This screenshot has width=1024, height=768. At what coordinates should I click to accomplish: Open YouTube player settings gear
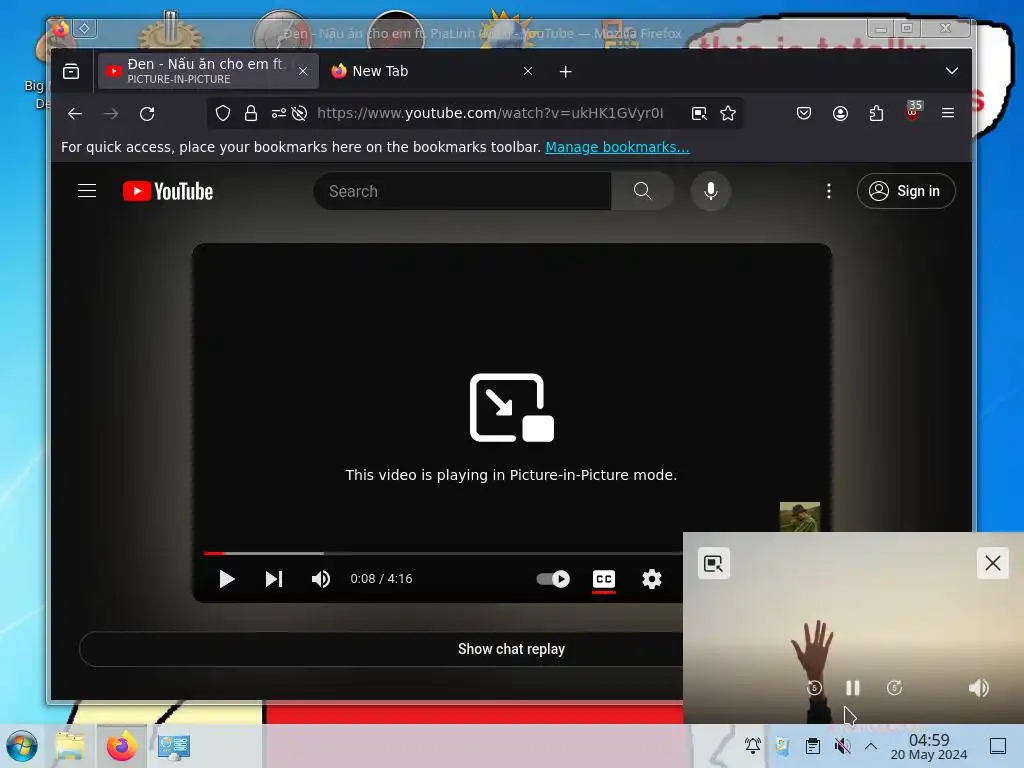[652, 579]
